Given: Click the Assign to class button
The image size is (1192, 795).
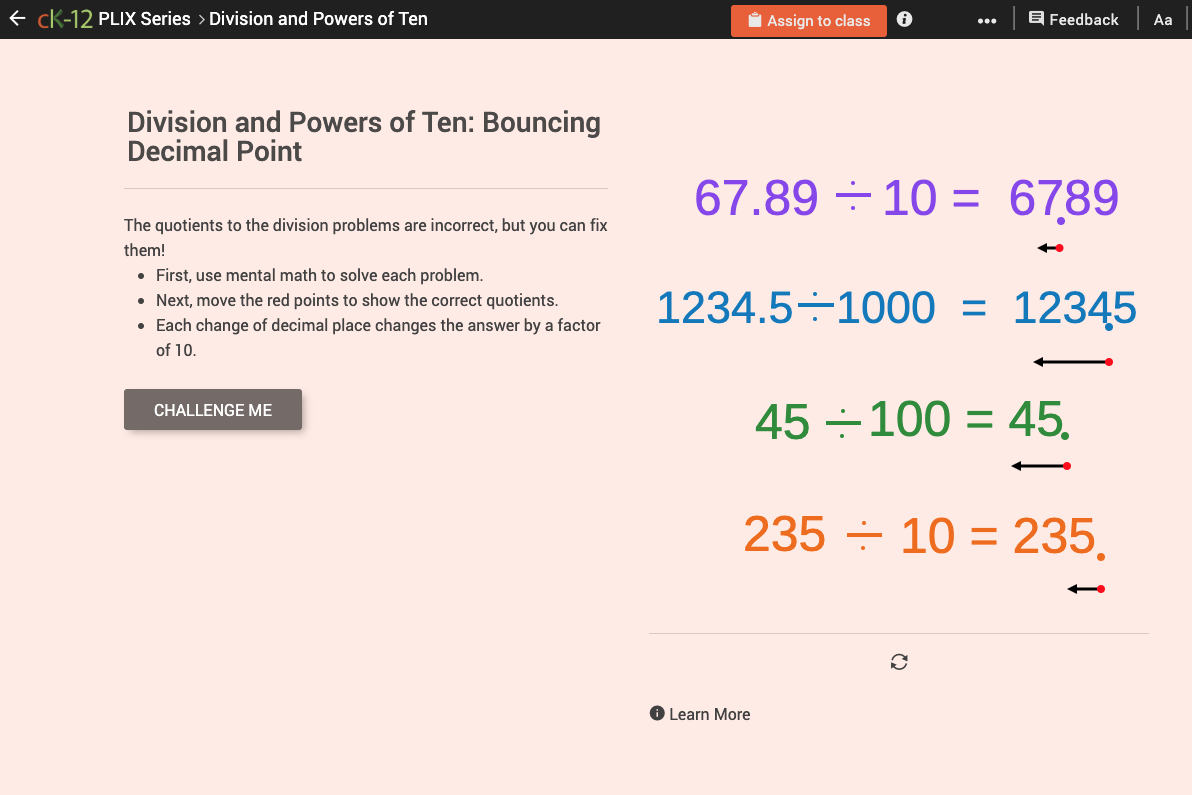Looking at the screenshot, I should coord(808,19).
